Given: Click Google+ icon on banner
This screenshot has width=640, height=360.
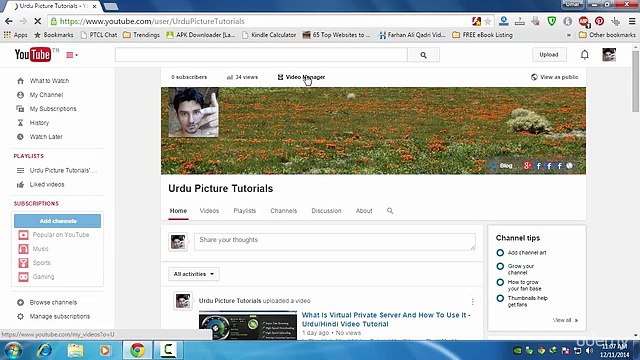Looking at the screenshot, I should pyautogui.click(x=527, y=166).
